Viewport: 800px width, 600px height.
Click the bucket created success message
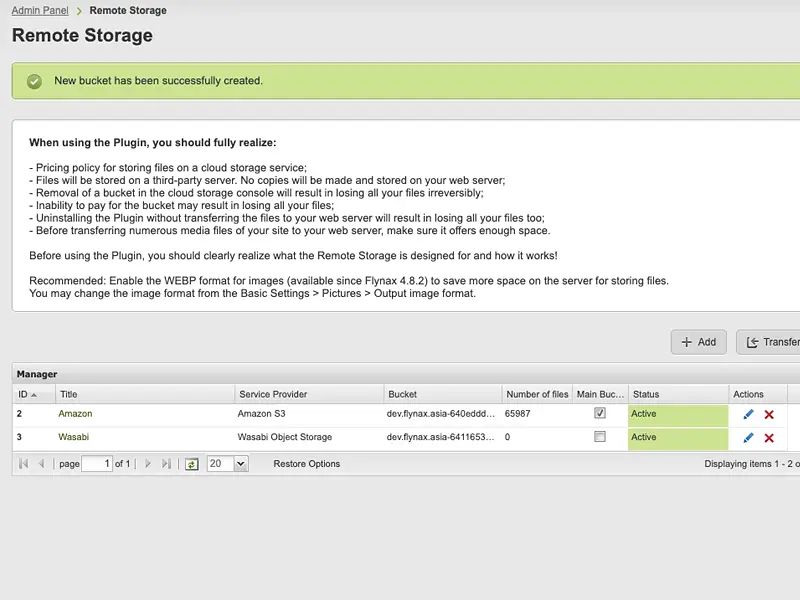pos(158,81)
